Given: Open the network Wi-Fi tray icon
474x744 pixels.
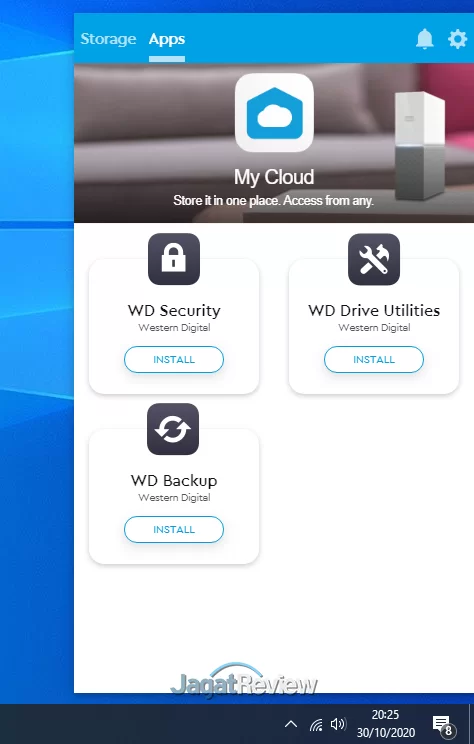Looking at the screenshot, I should pos(316,725).
